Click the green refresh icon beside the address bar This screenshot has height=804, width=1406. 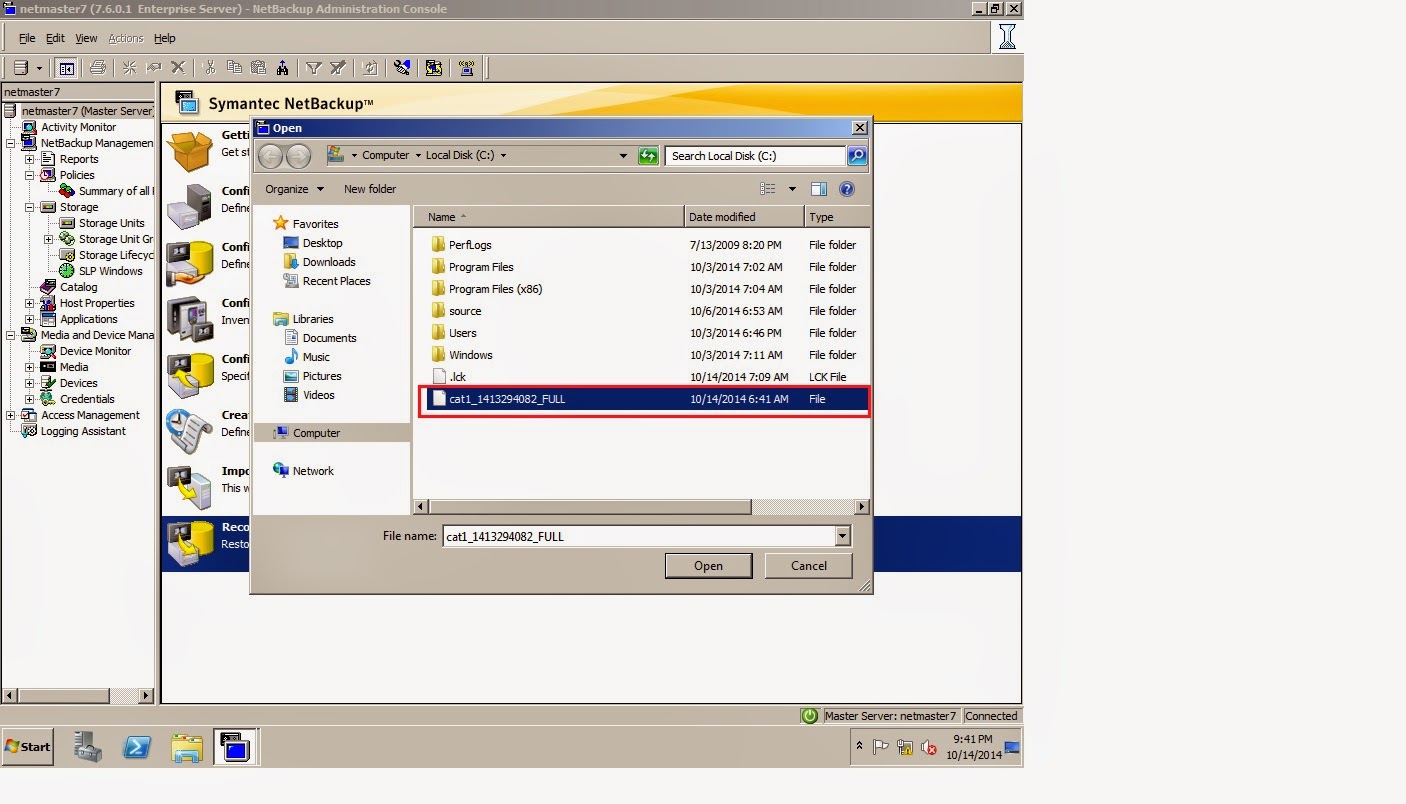(x=647, y=156)
